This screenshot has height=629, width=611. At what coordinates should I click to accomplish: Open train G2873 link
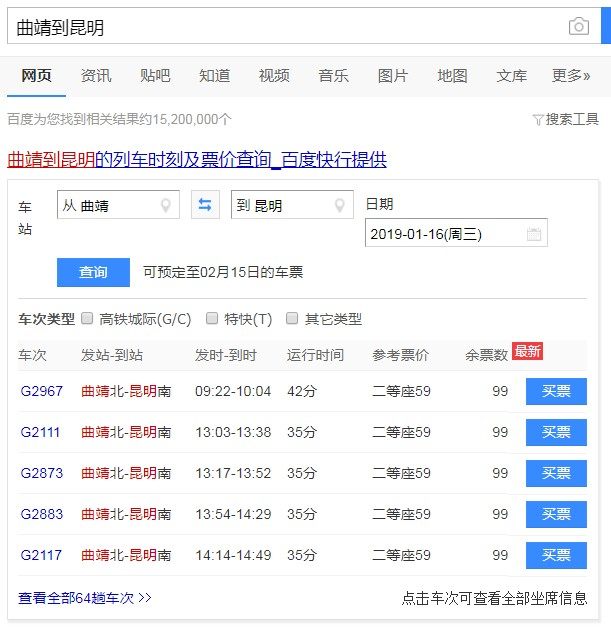tap(42, 473)
